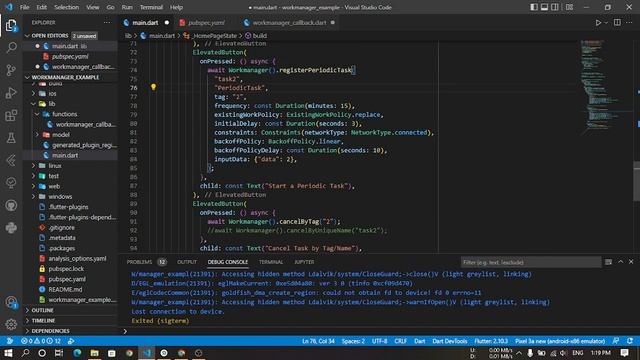Click the feedback icon in status bar

(x=616, y=341)
